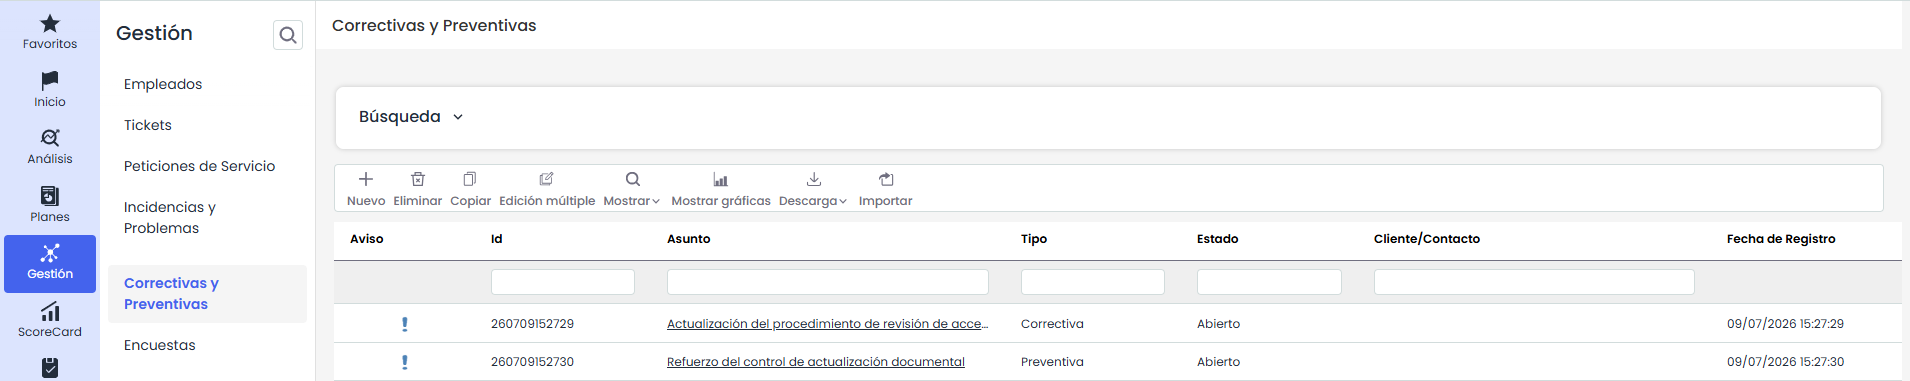Screen dimensions: 1910x381
Task: Open the Actualización del procedimiento link
Action: point(827,324)
